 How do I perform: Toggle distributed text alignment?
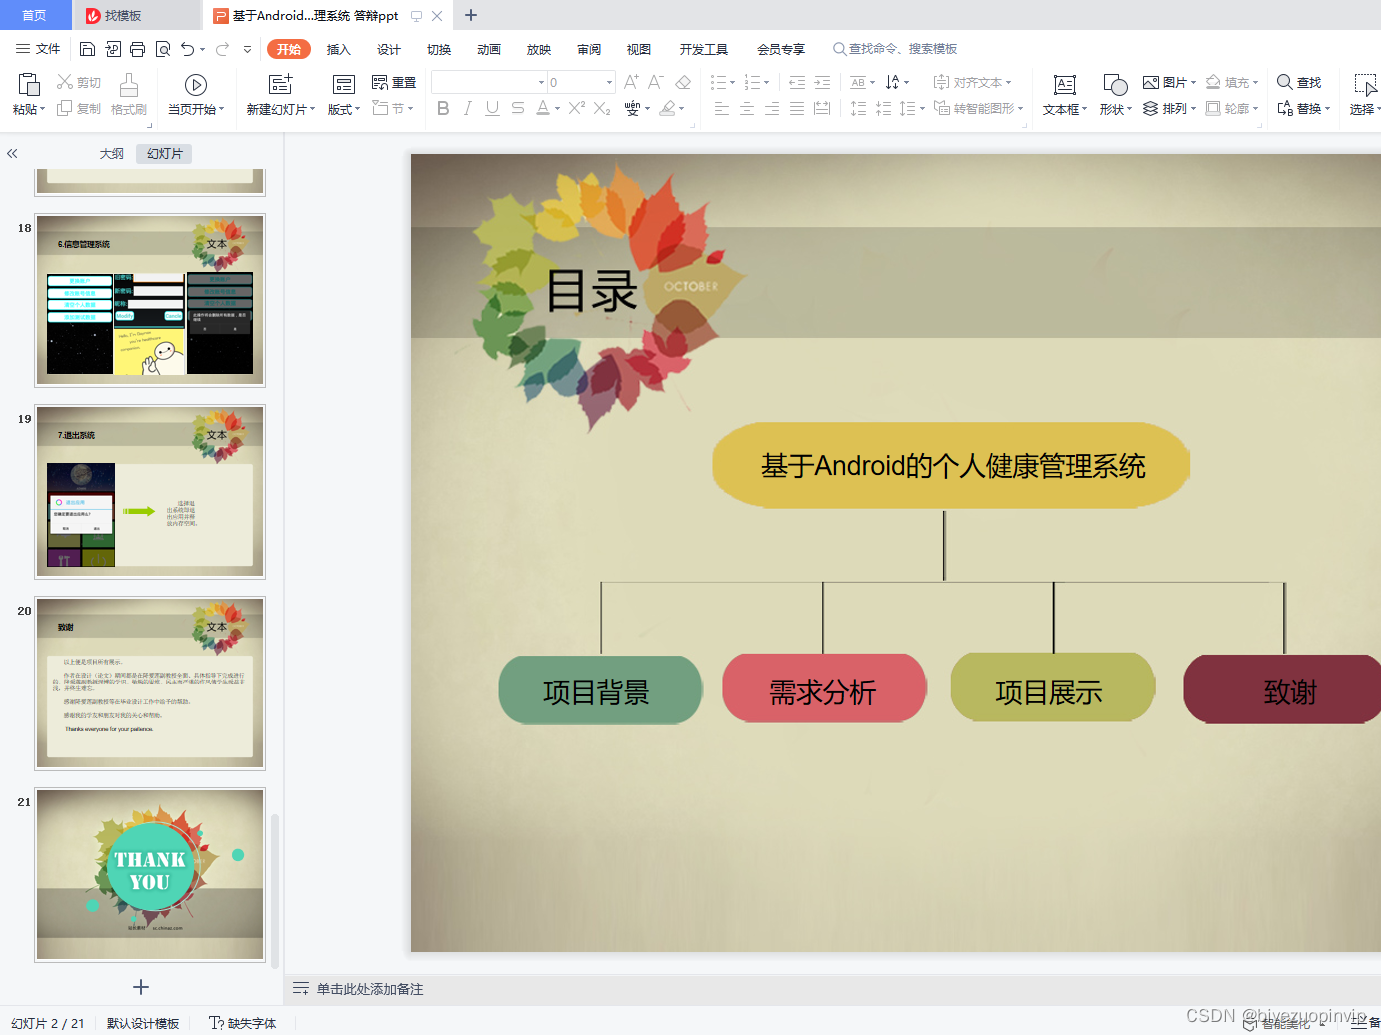point(822,108)
